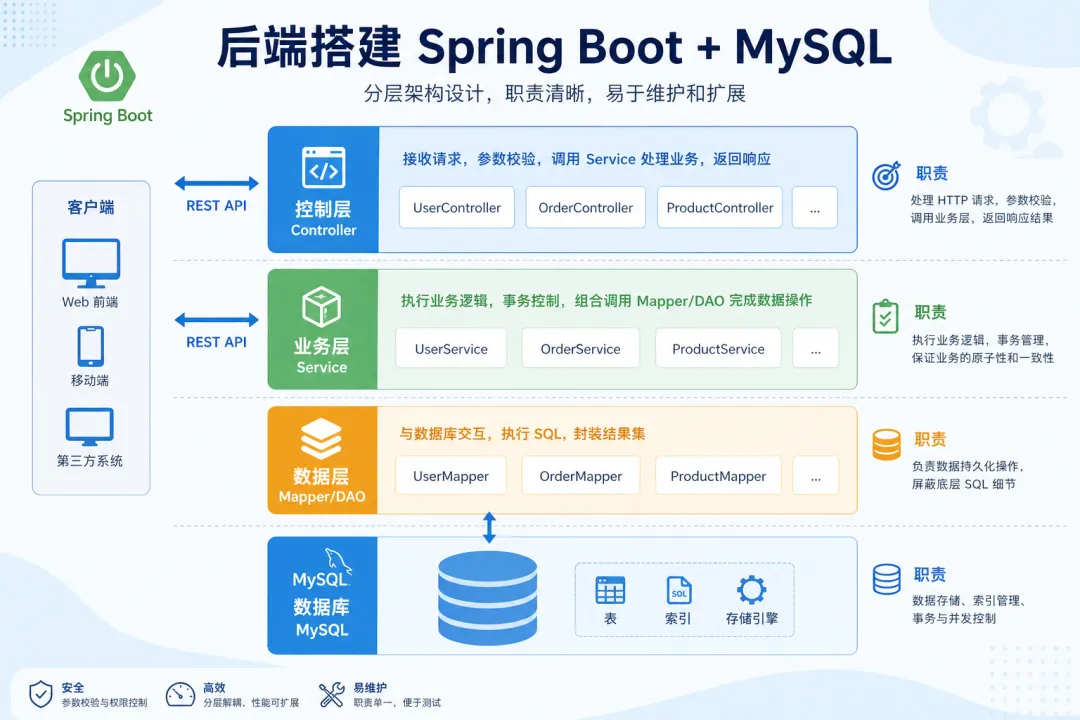Click the 数据库 MySQL label
1080x720 pixels.
(x=322, y=618)
